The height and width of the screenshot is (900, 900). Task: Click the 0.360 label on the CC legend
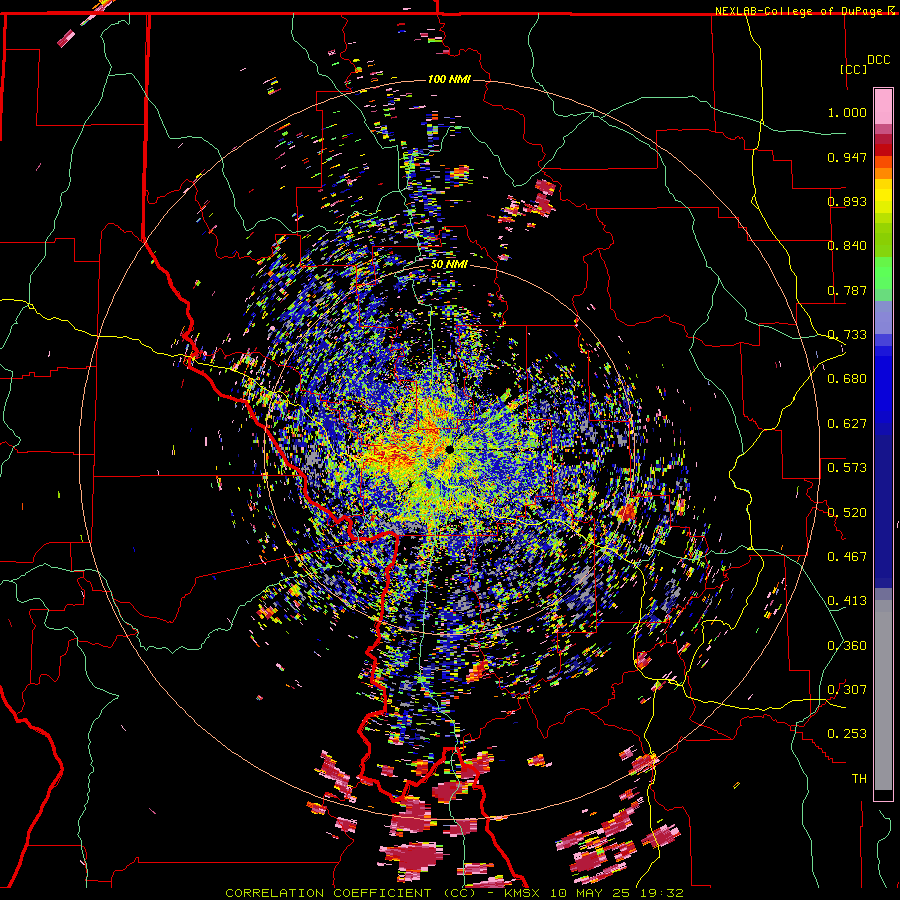[x=847, y=646]
